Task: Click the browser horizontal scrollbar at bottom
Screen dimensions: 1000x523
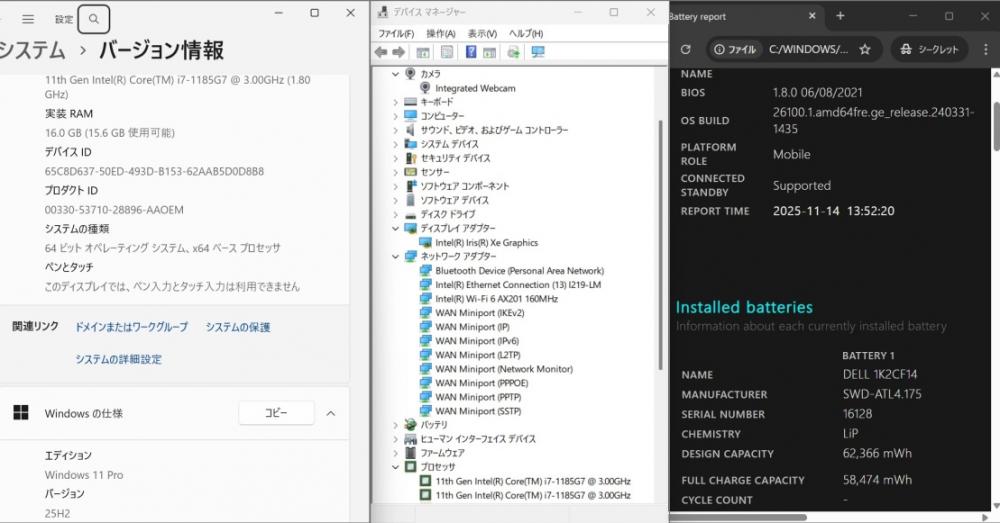Action: click(738, 517)
